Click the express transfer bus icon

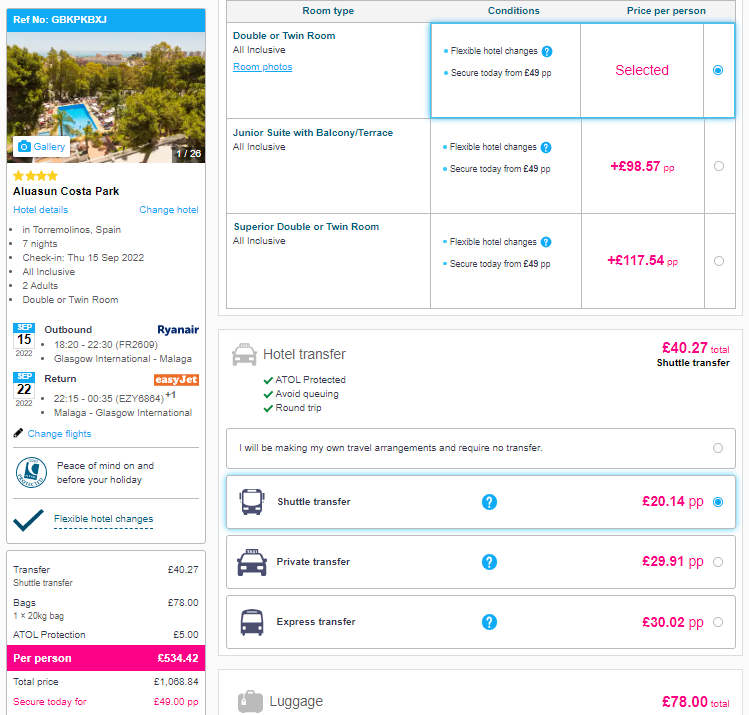(252, 622)
